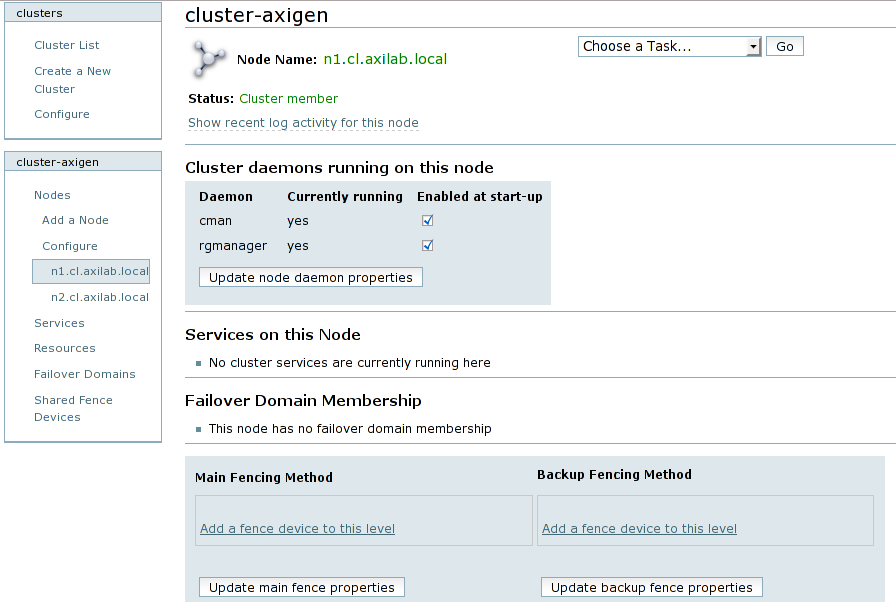Open Services in the cluster-axigen panel
This screenshot has height=602, width=896.
pos(59,323)
